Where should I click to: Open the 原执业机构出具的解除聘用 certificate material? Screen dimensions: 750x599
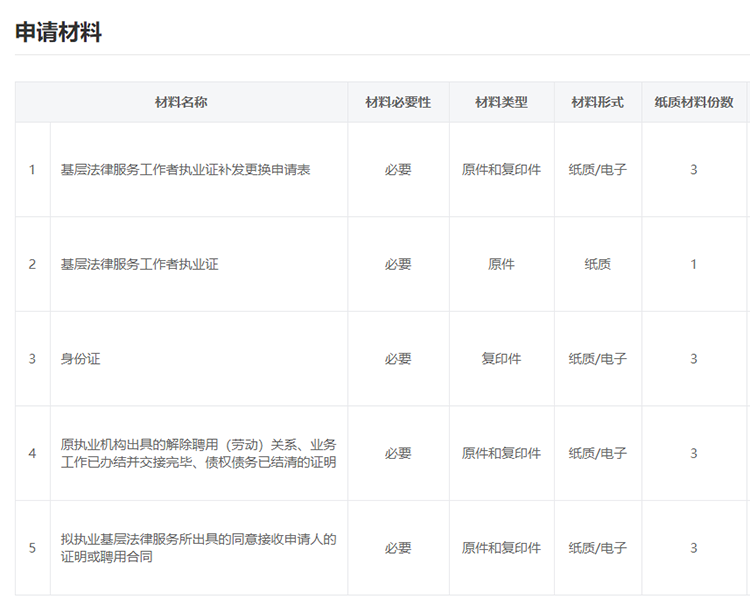click(x=198, y=453)
